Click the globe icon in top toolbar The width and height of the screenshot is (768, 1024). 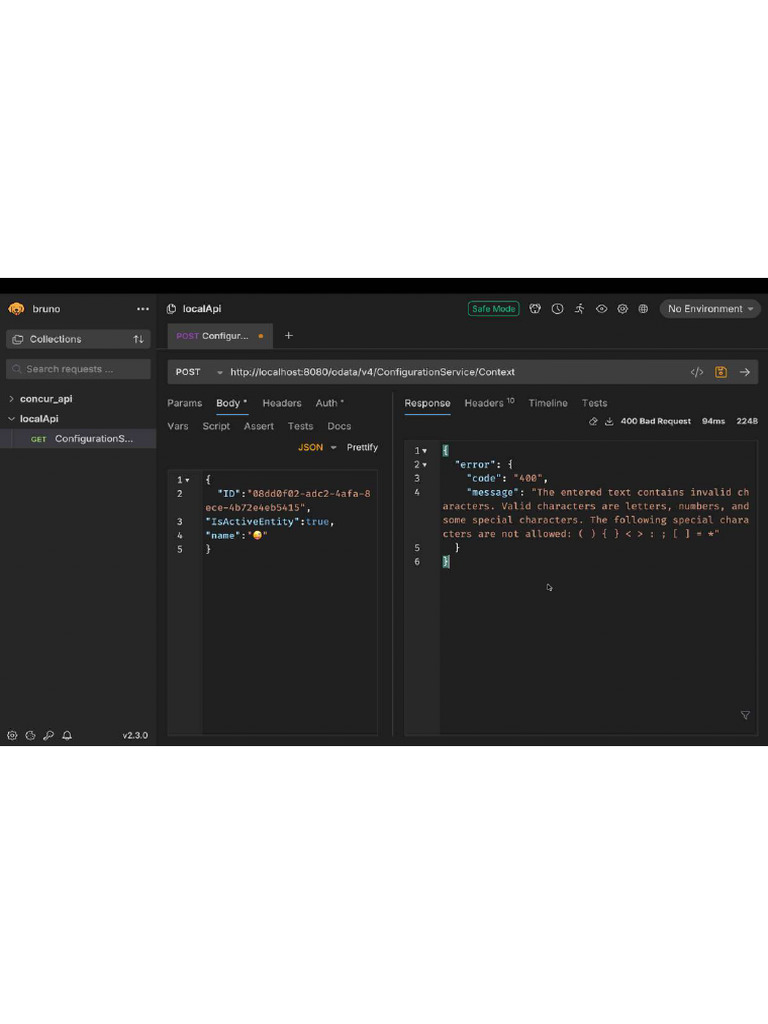pos(643,309)
